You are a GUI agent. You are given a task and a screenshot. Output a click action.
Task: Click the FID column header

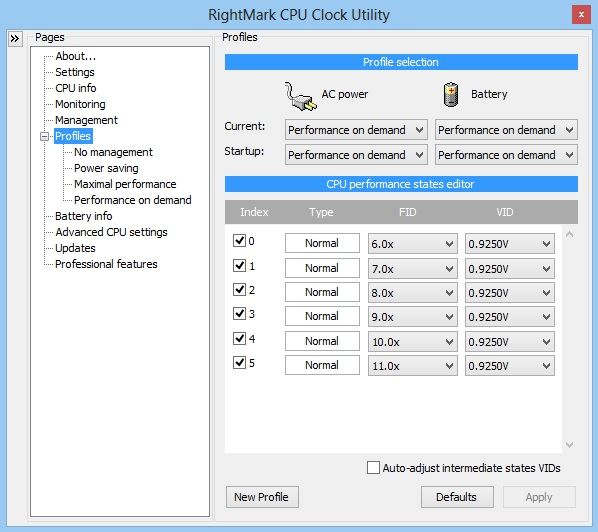pos(407,212)
